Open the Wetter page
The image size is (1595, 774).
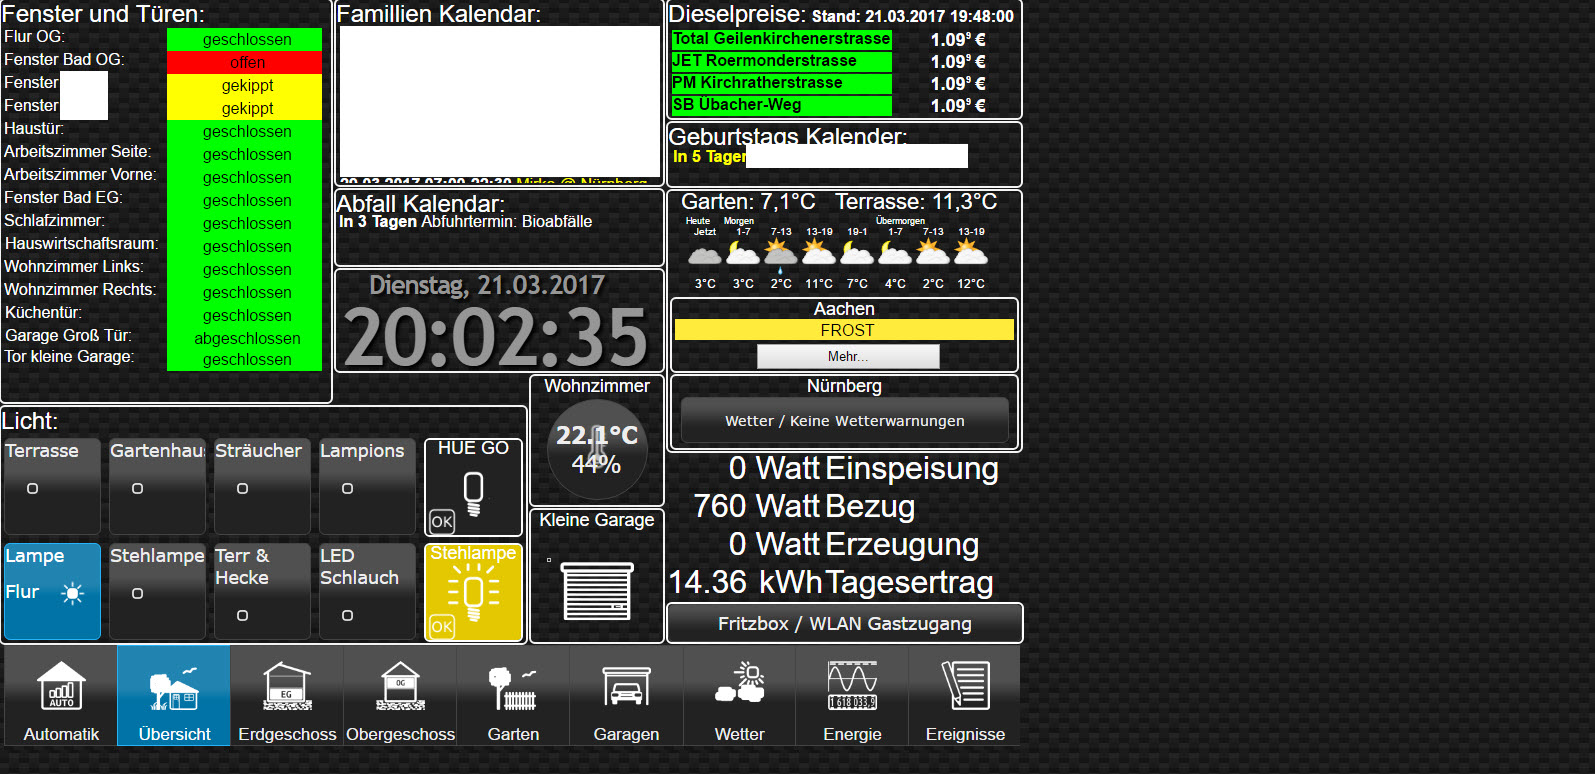739,696
